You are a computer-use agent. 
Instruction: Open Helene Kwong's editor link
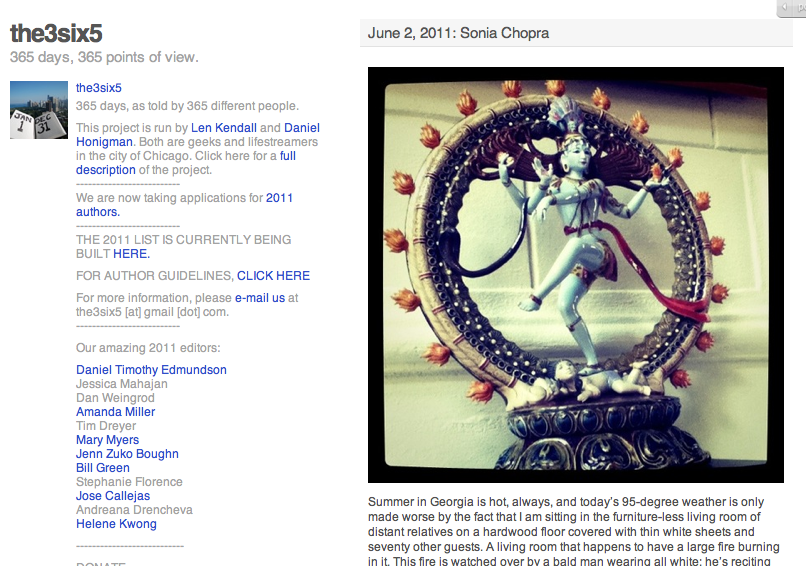[116, 524]
